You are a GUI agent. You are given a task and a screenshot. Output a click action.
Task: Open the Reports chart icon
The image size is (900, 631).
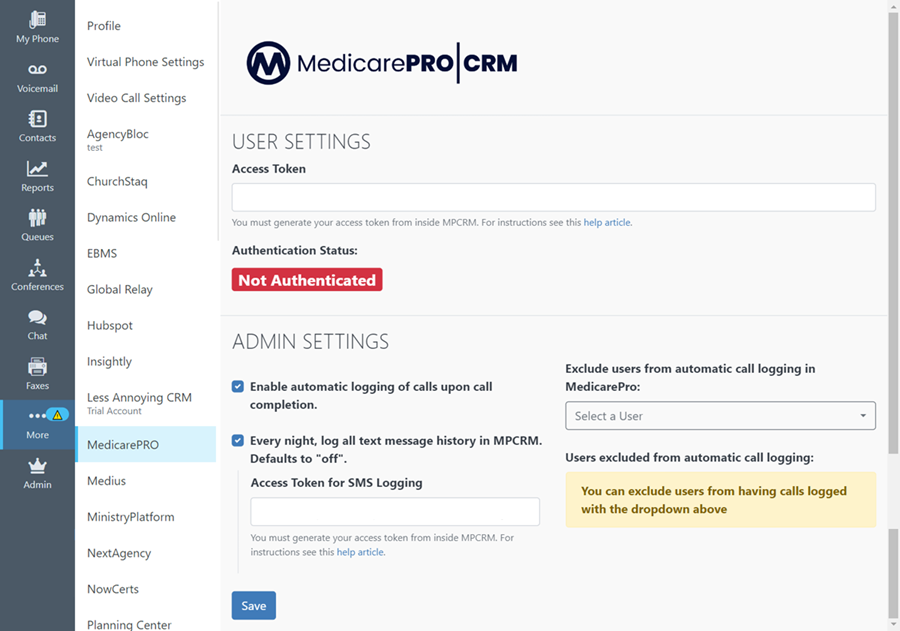pos(37,168)
